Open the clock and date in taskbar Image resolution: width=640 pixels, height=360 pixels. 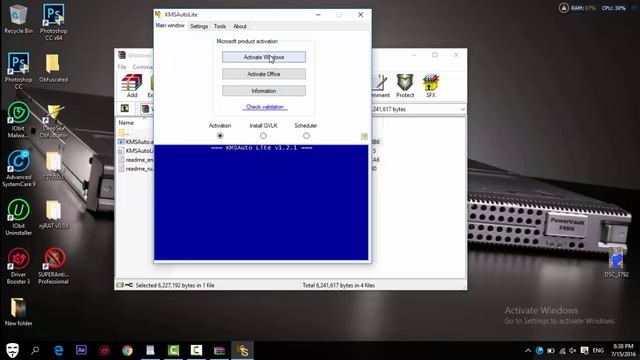coord(623,350)
